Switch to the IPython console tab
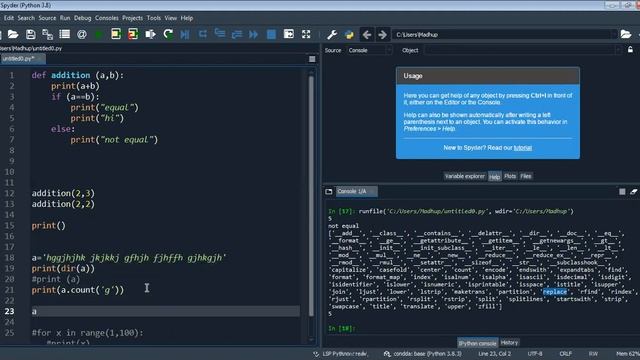Image resolution: width=640 pixels, height=360 pixels. (477, 343)
